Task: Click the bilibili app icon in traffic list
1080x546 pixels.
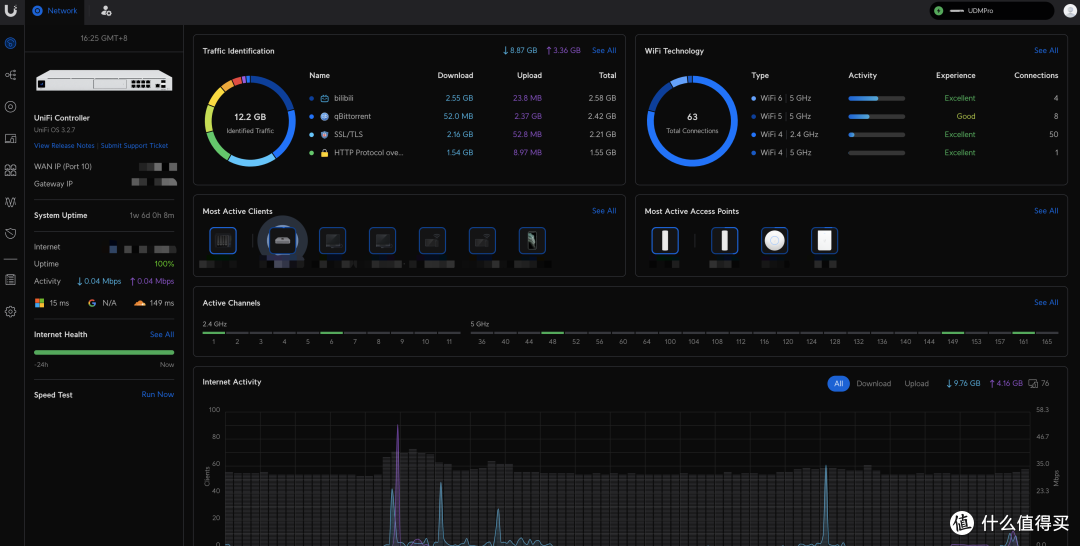Action: (x=324, y=98)
